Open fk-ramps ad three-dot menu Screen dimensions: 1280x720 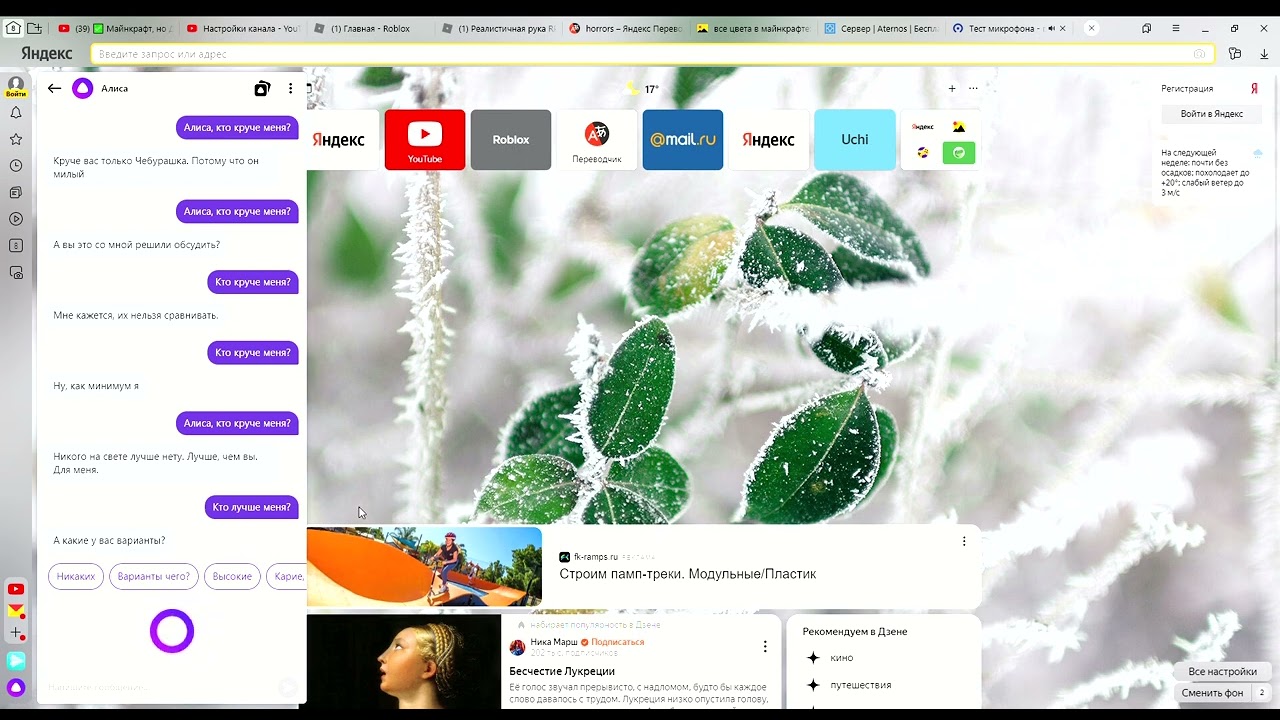(x=964, y=541)
